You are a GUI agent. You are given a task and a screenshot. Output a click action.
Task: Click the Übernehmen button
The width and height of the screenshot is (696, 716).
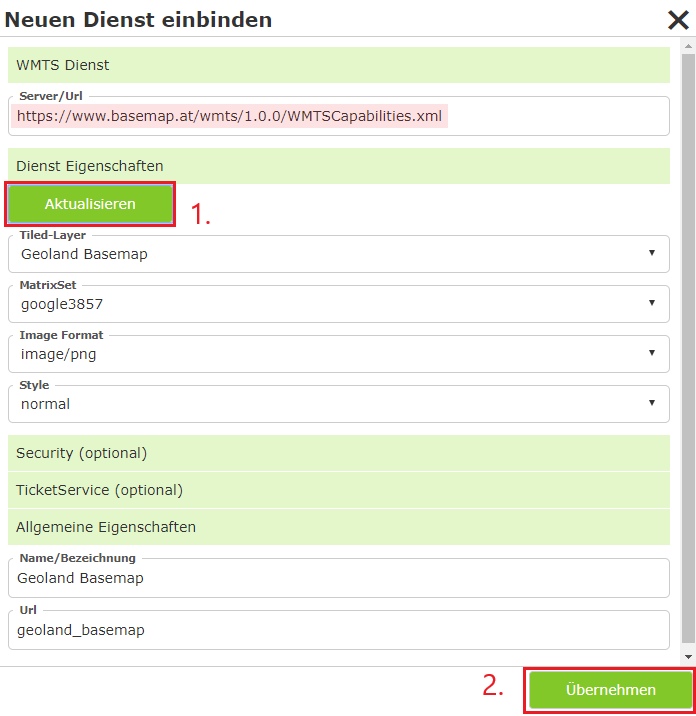(610, 690)
